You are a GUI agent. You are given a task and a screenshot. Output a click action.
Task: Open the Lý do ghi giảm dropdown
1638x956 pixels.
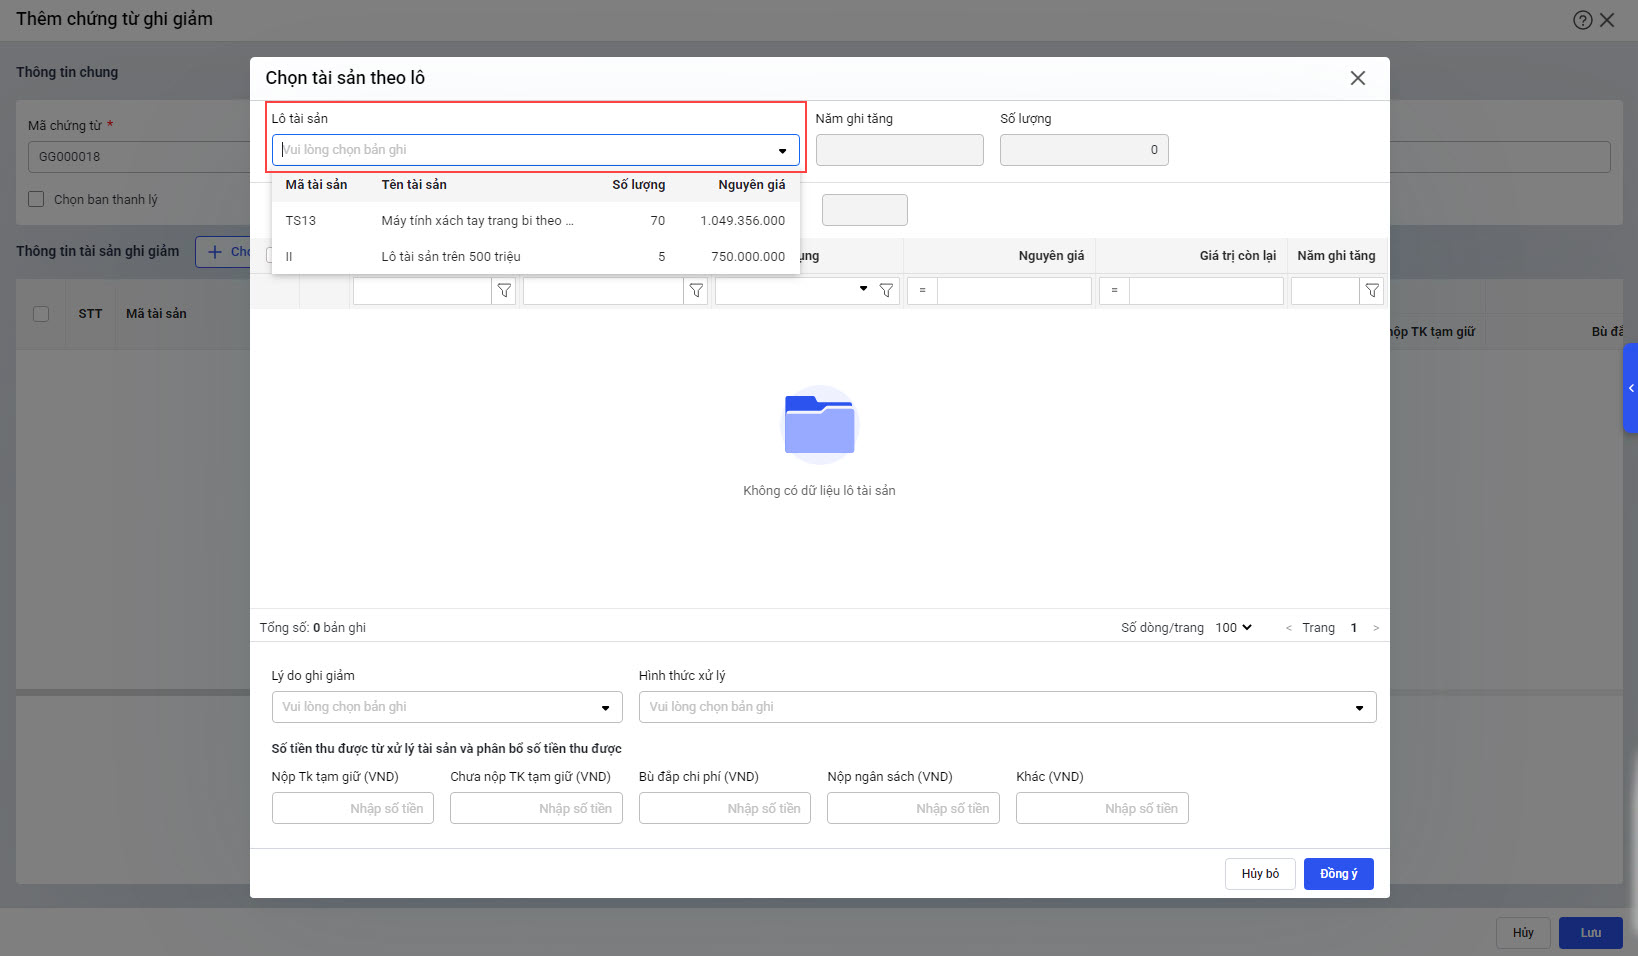pyautogui.click(x=446, y=707)
